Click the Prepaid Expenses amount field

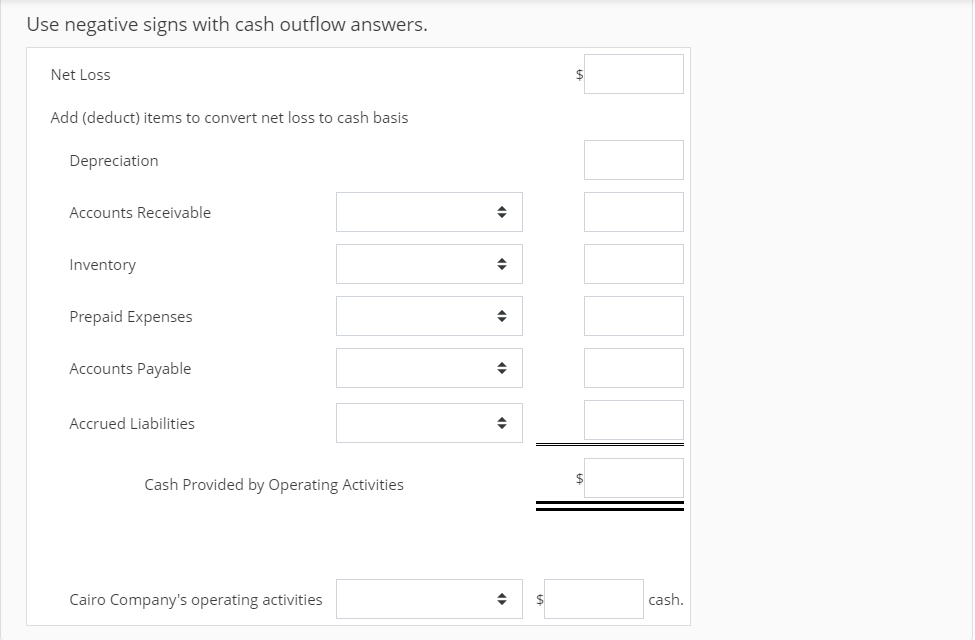coord(634,316)
